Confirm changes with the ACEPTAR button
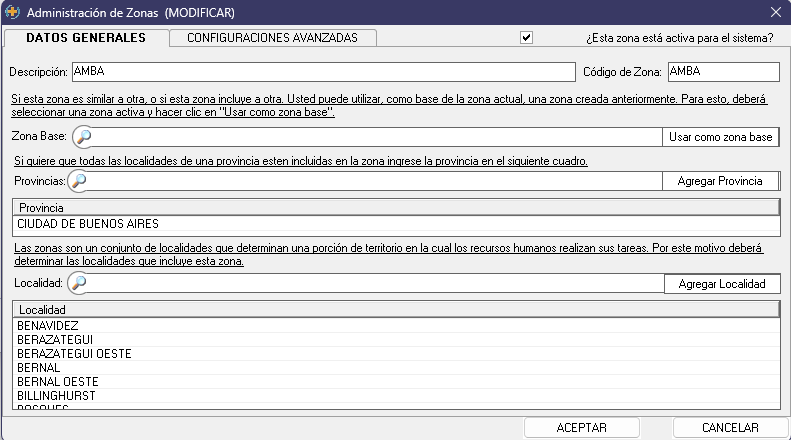Image resolution: width=791 pixels, height=440 pixels. click(581, 427)
